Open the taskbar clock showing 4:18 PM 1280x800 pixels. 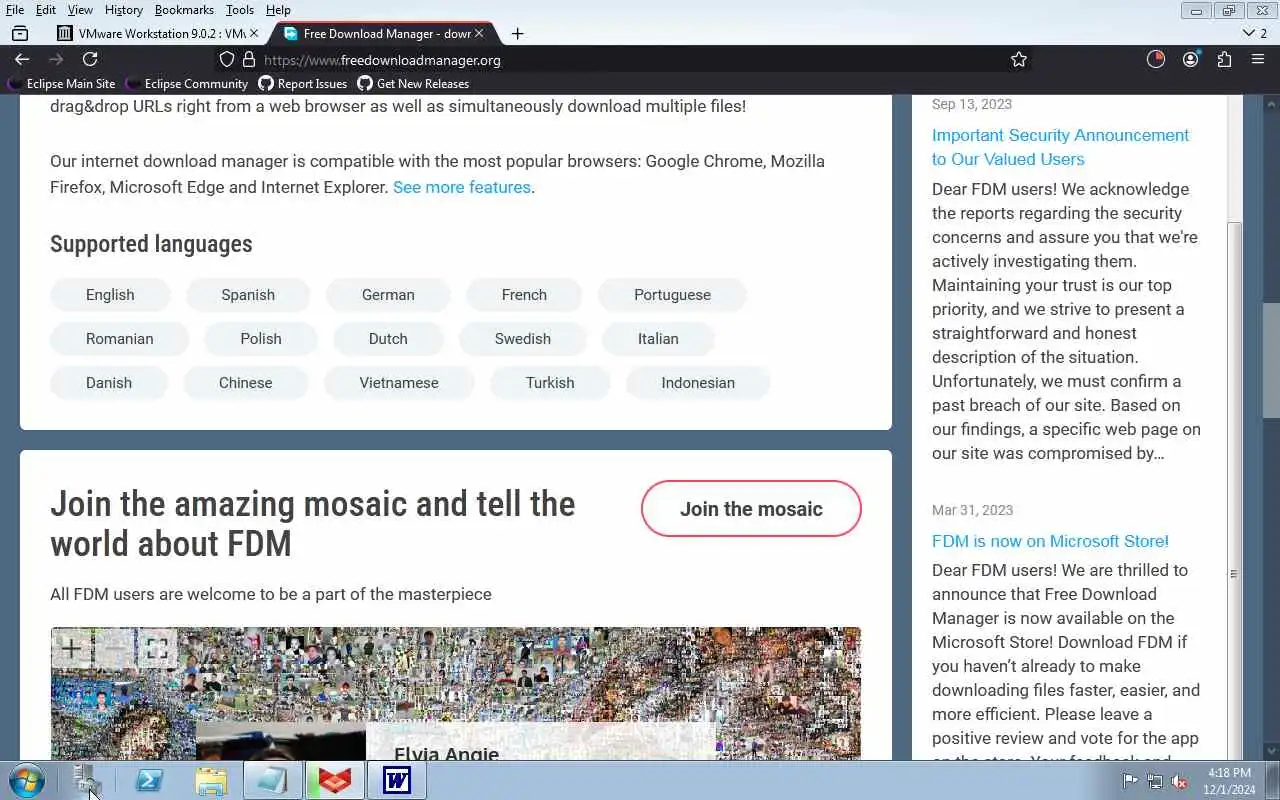pyautogui.click(x=1229, y=781)
